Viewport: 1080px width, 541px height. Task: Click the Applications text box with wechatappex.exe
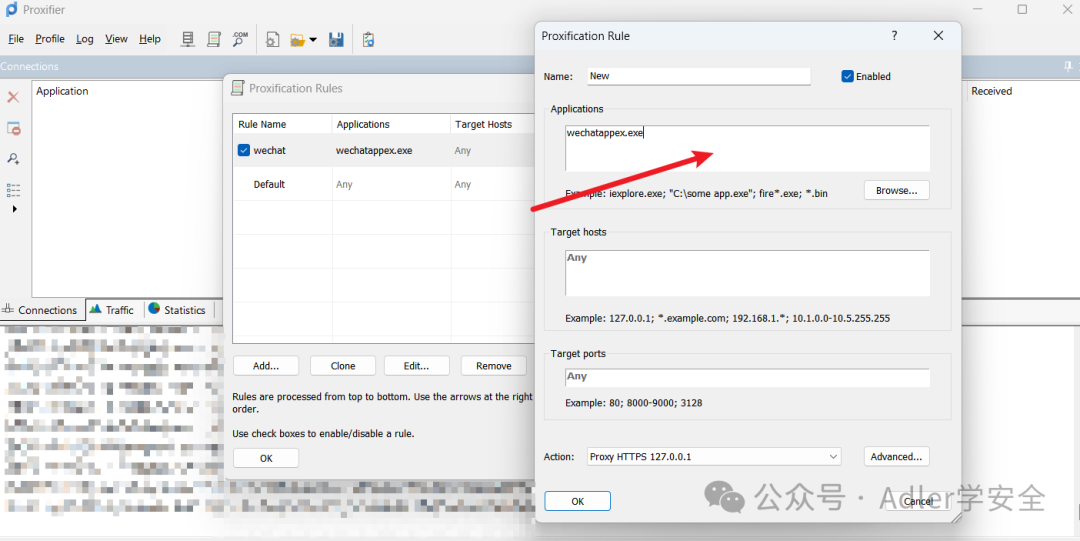(x=747, y=148)
